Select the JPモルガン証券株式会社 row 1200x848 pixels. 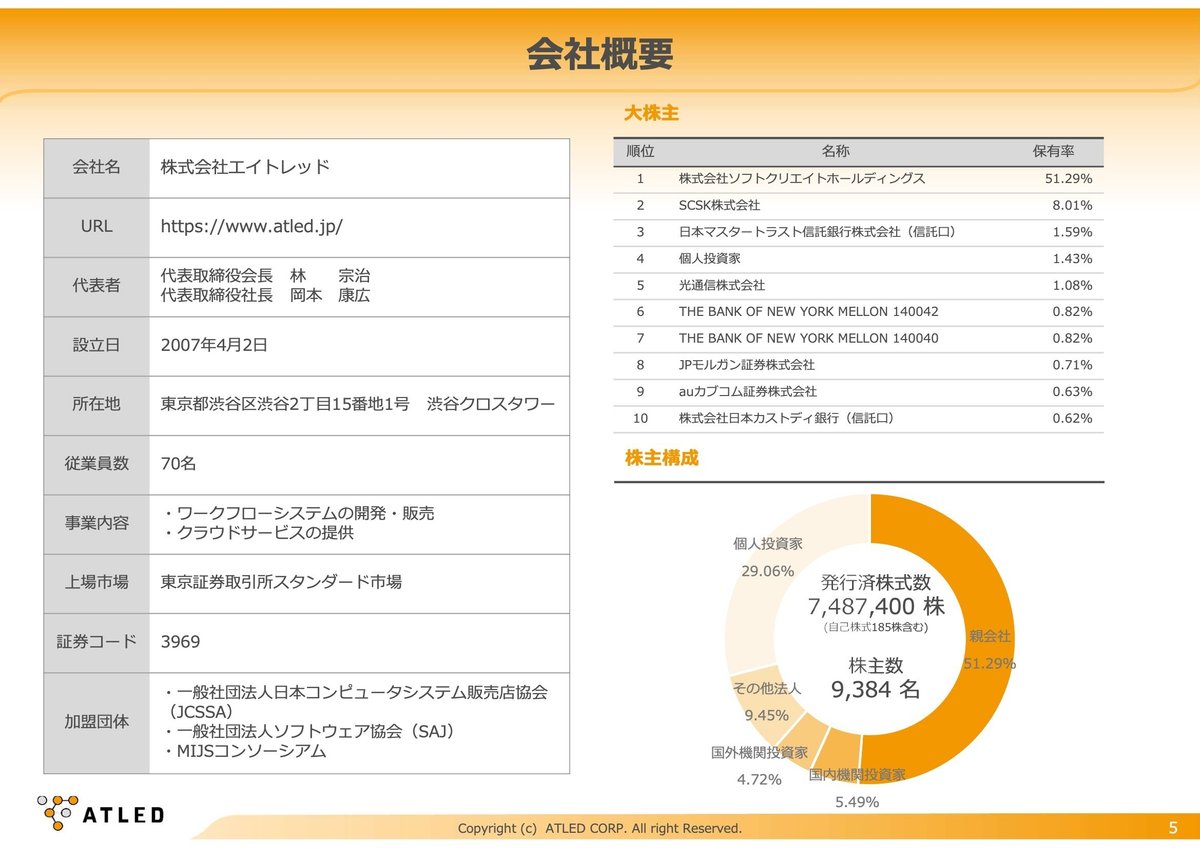click(859, 366)
